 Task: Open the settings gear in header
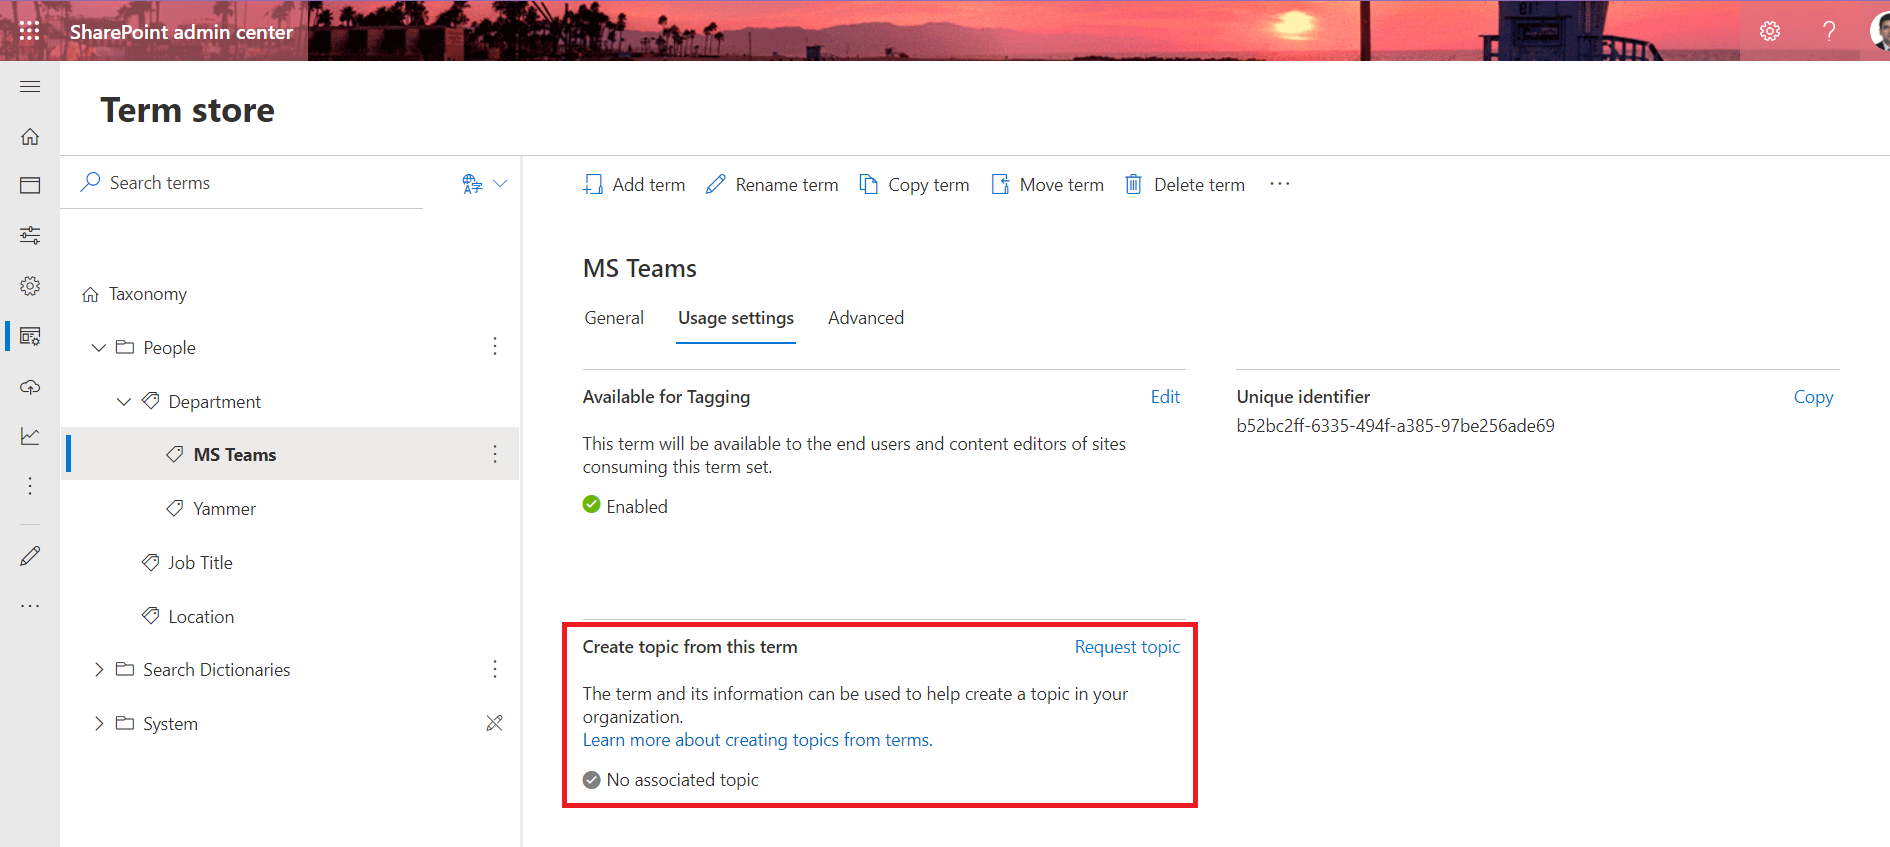coord(1769,31)
